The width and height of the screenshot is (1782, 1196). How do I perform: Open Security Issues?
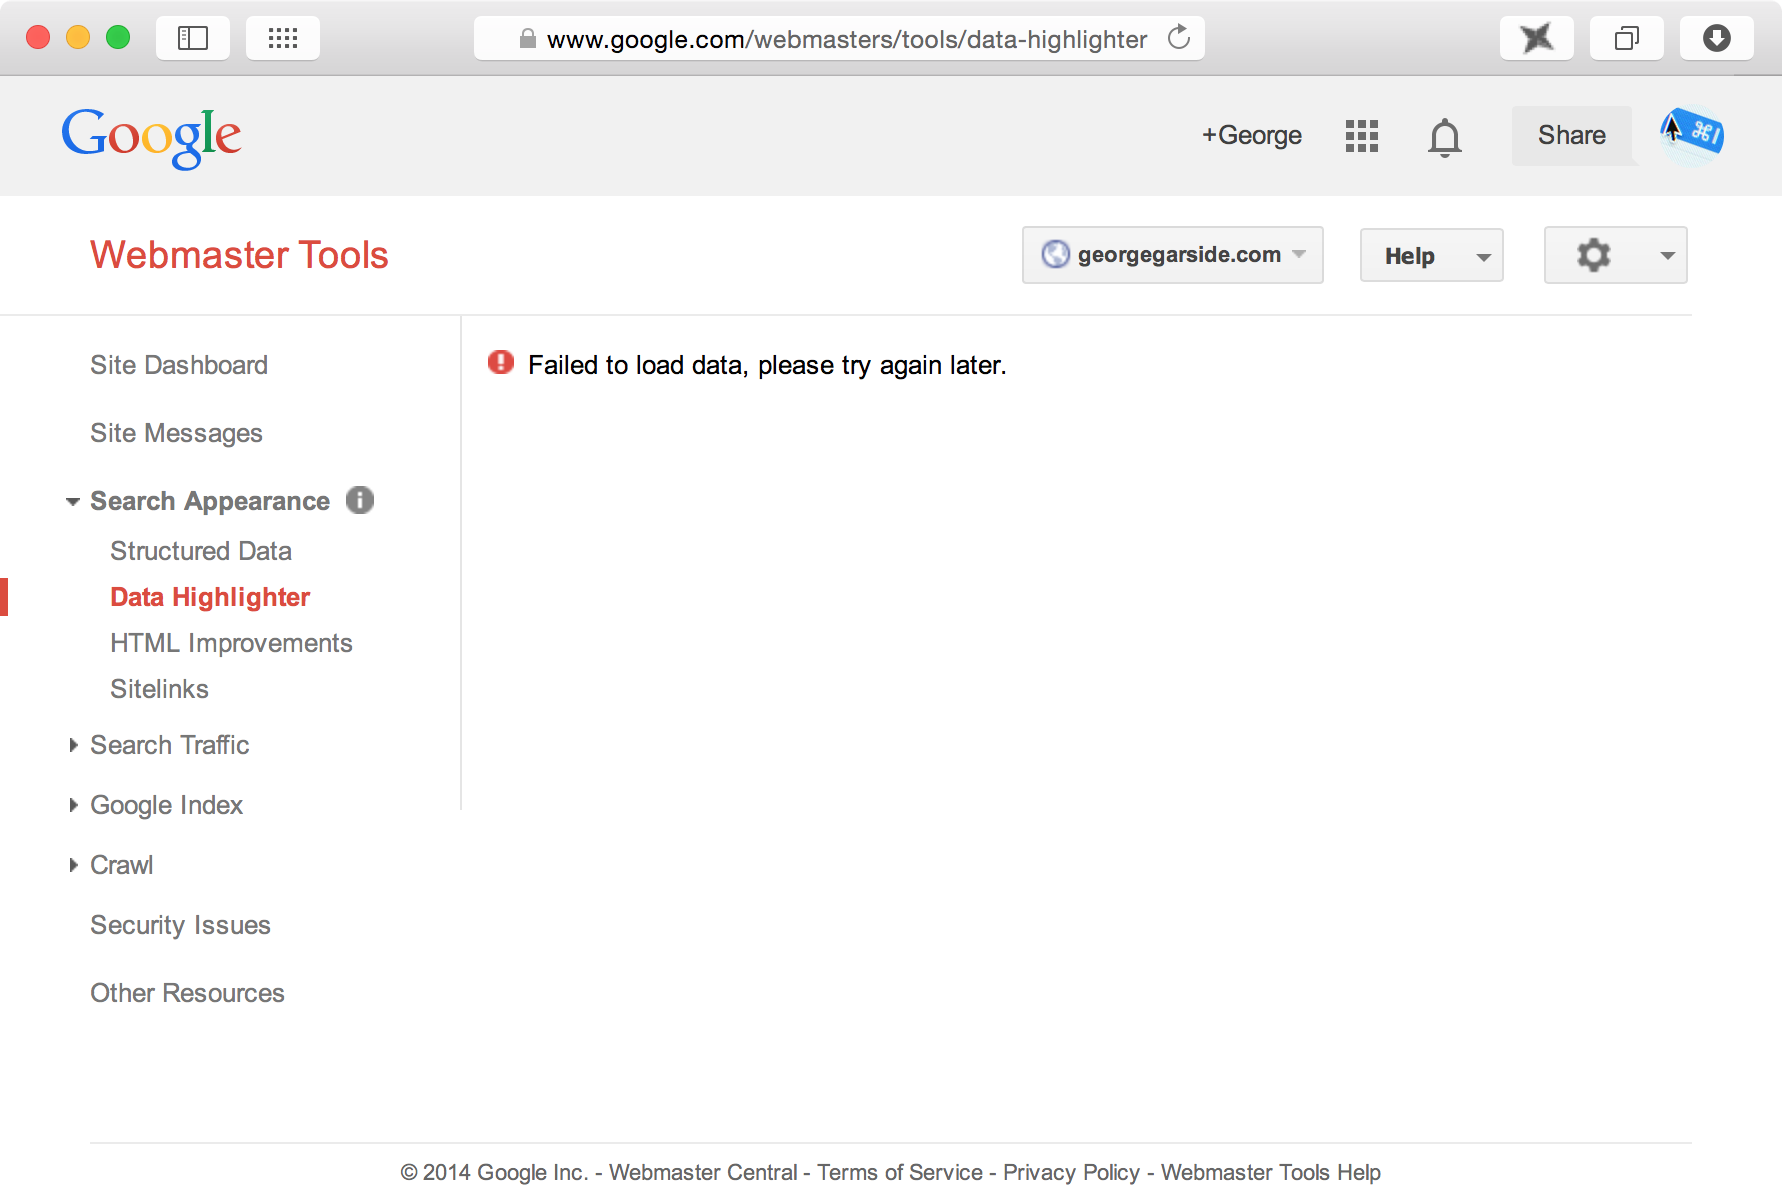coord(180,925)
